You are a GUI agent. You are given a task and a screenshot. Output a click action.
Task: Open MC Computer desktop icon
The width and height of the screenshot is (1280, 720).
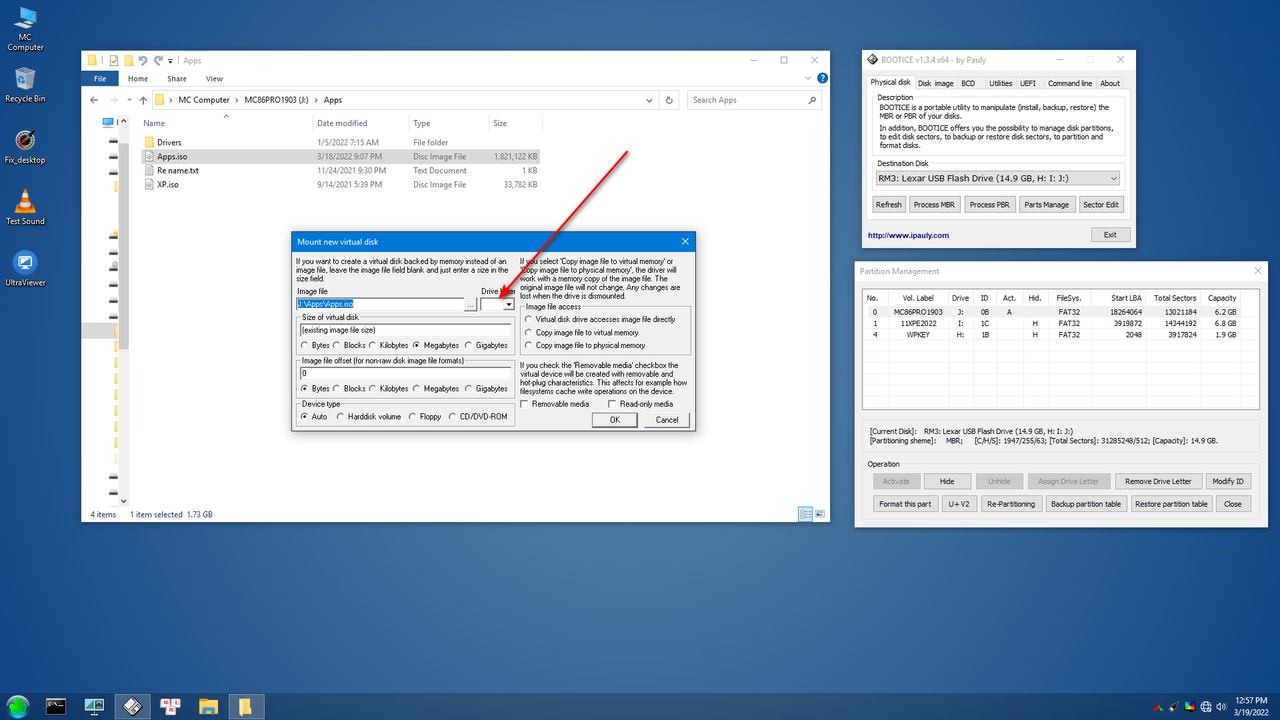[x=25, y=29]
